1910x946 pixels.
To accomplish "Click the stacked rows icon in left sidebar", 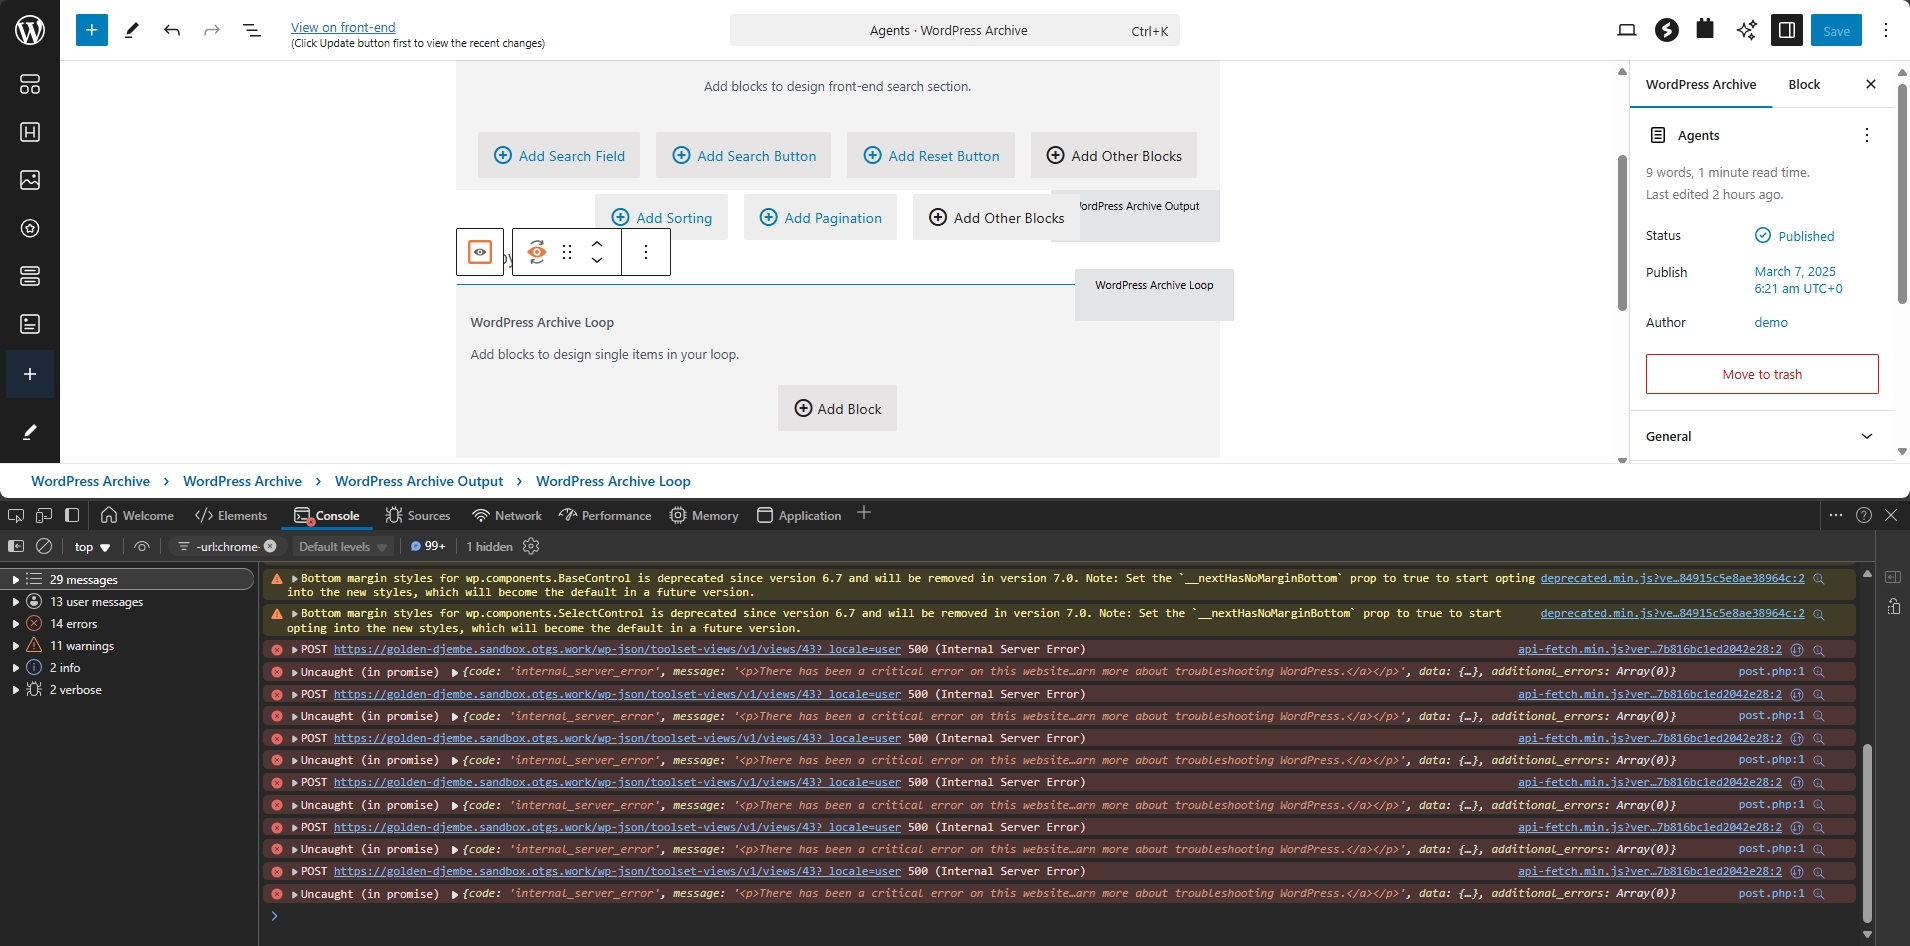I will click(x=30, y=276).
